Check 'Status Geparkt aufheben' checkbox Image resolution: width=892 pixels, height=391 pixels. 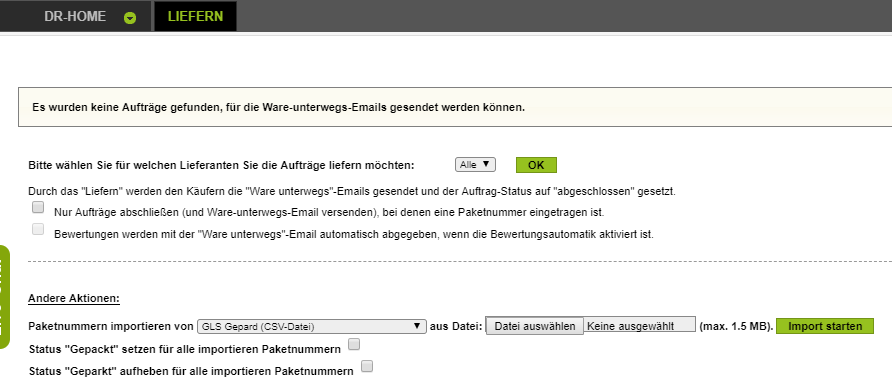pyautogui.click(x=367, y=366)
